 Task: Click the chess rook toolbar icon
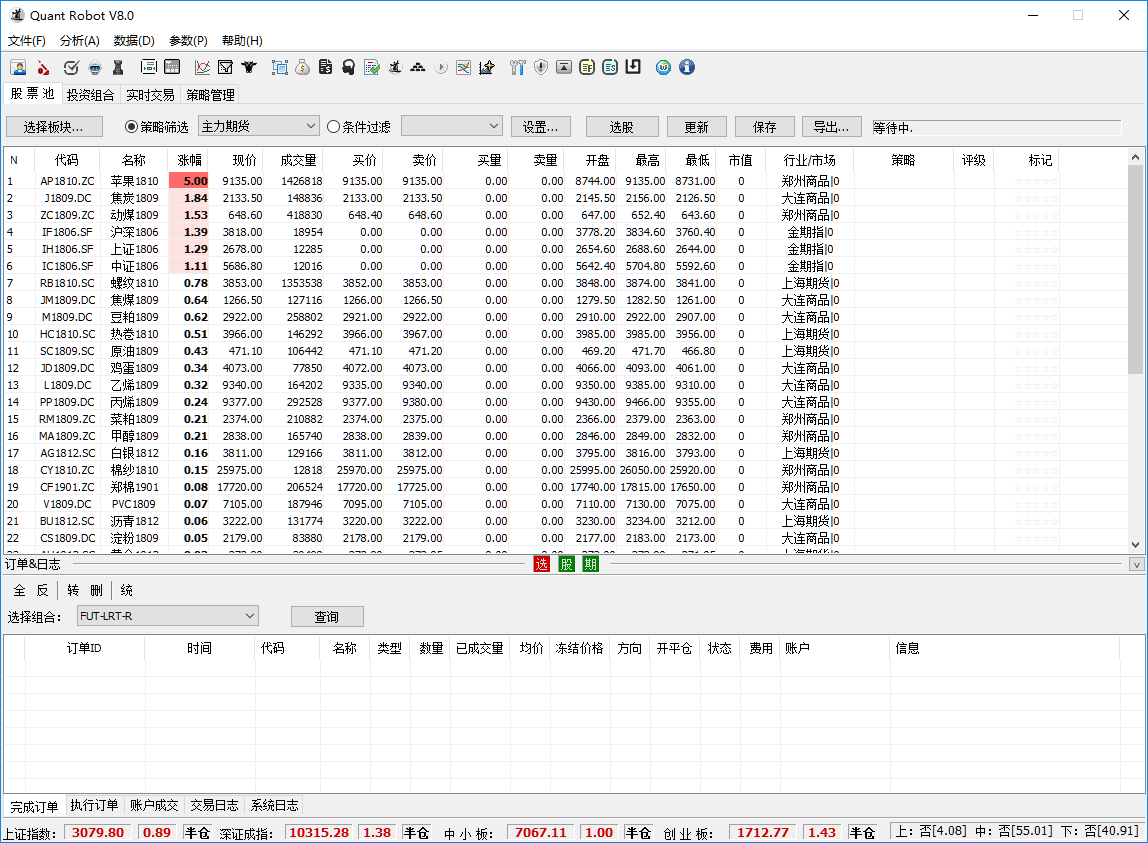tap(118, 67)
